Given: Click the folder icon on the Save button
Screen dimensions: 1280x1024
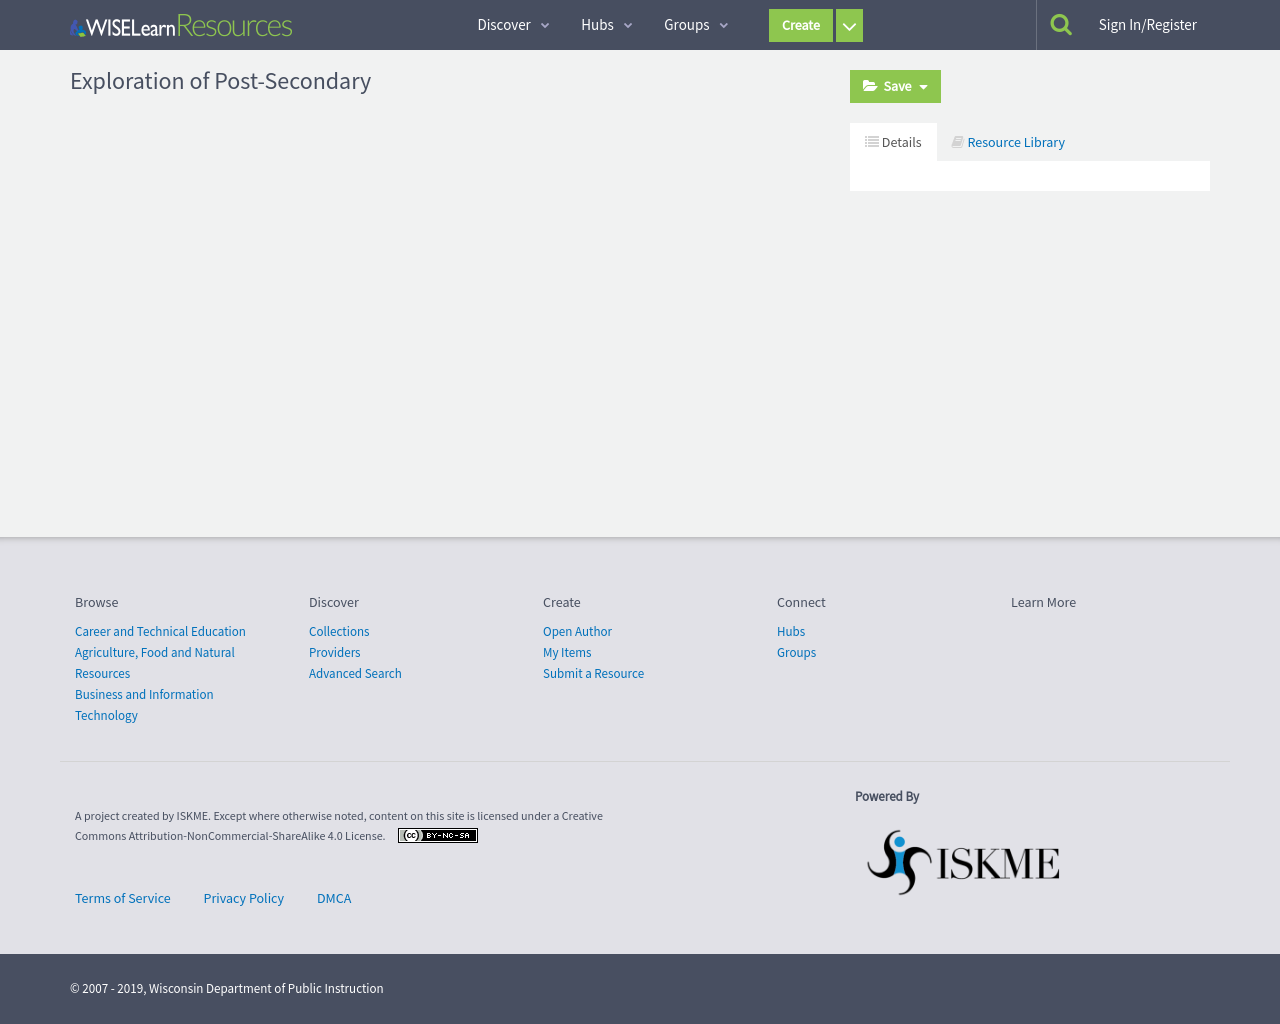Looking at the screenshot, I should click(872, 85).
